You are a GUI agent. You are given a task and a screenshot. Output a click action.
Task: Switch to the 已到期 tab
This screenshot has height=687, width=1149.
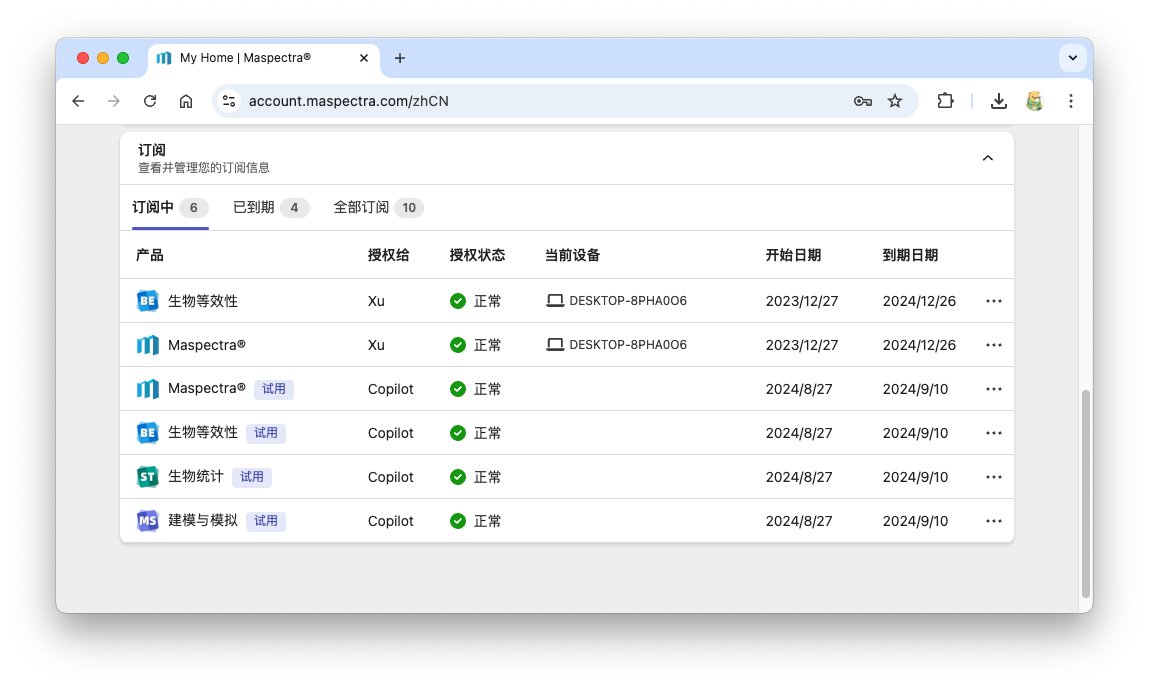tap(270, 208)
